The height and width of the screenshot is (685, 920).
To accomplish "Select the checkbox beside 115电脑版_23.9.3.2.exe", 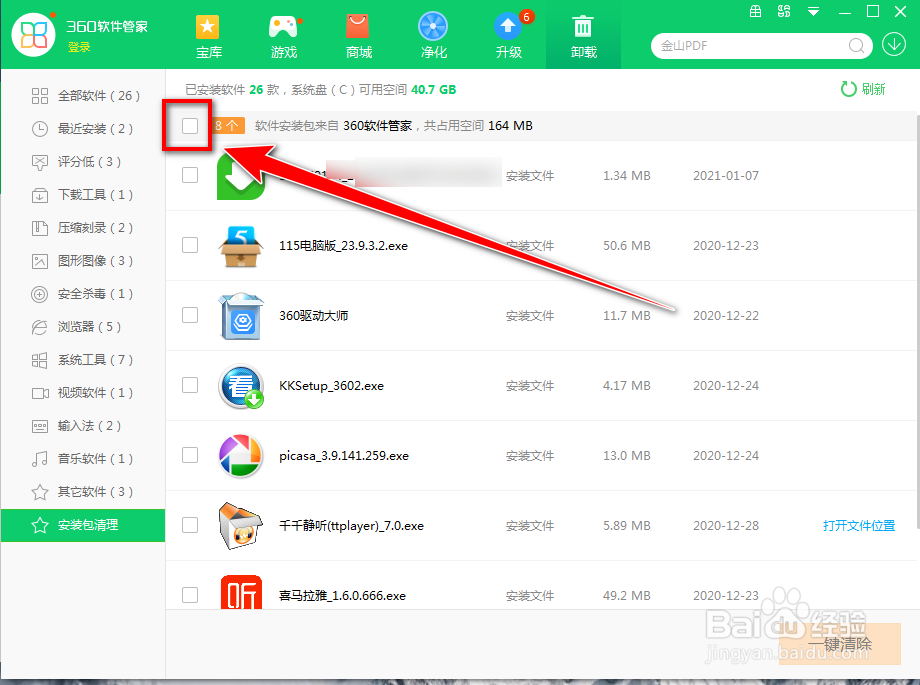I will click(x=190, y=245).
